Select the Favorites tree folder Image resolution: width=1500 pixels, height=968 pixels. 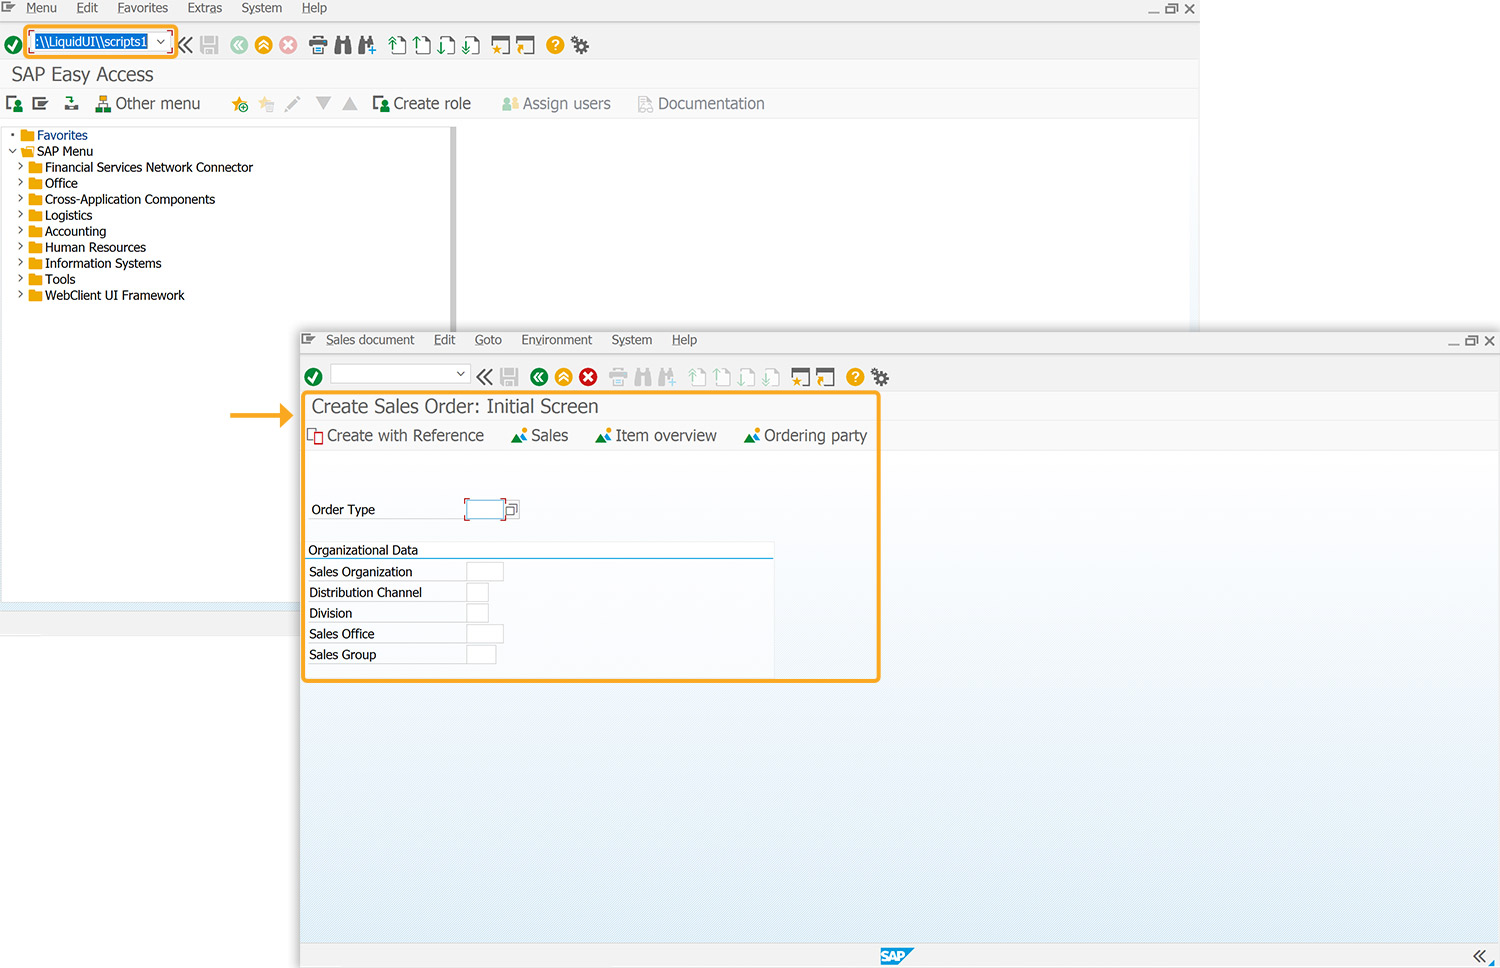54,135
